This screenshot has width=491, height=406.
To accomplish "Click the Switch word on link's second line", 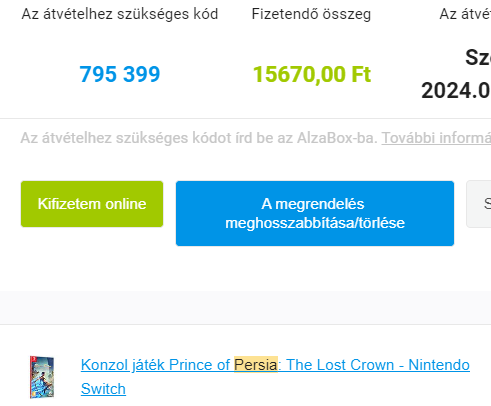I will click(x=103, y=389).
